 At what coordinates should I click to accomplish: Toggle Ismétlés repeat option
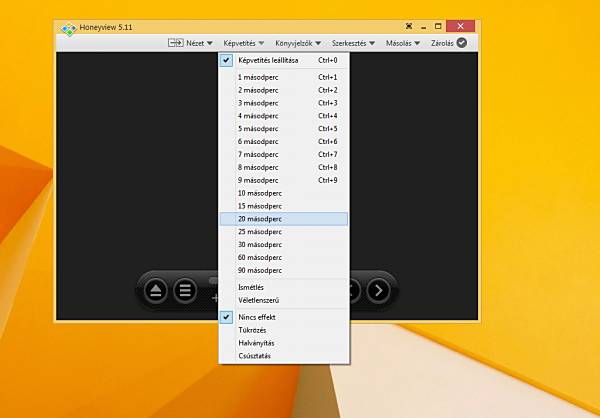pyautogui.click(x=284, y=287)
